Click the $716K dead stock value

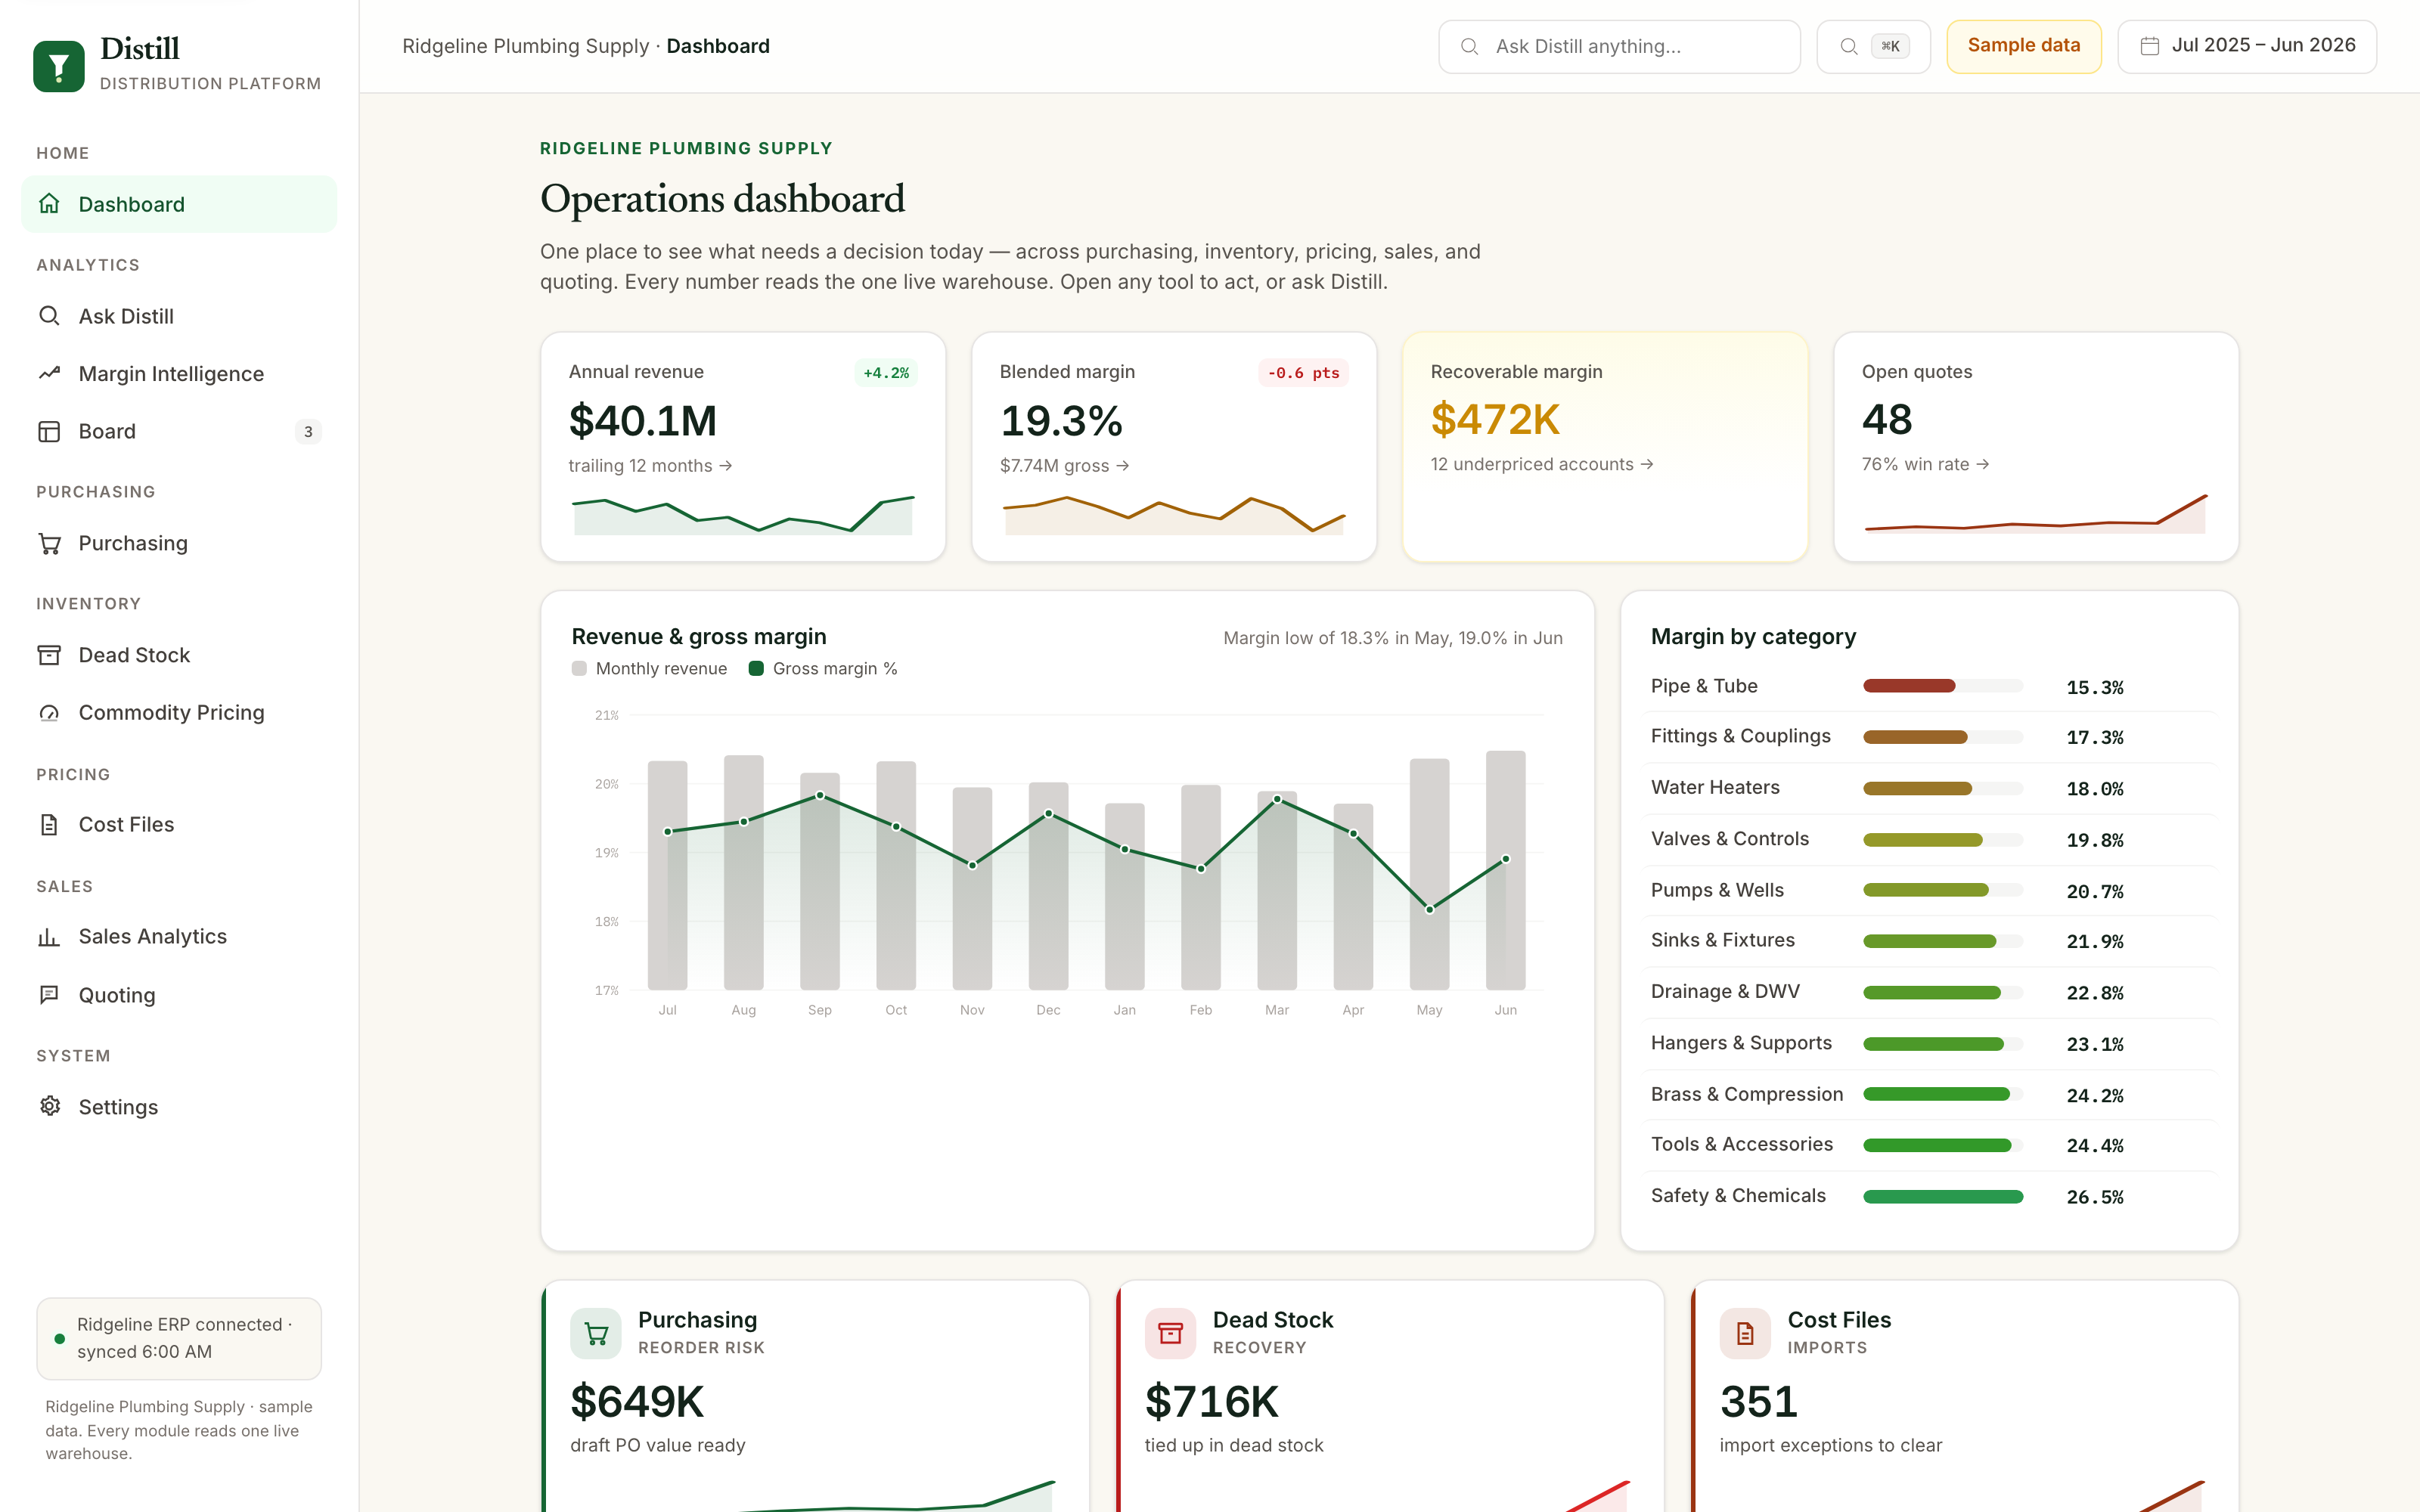coord(1211,1401)
